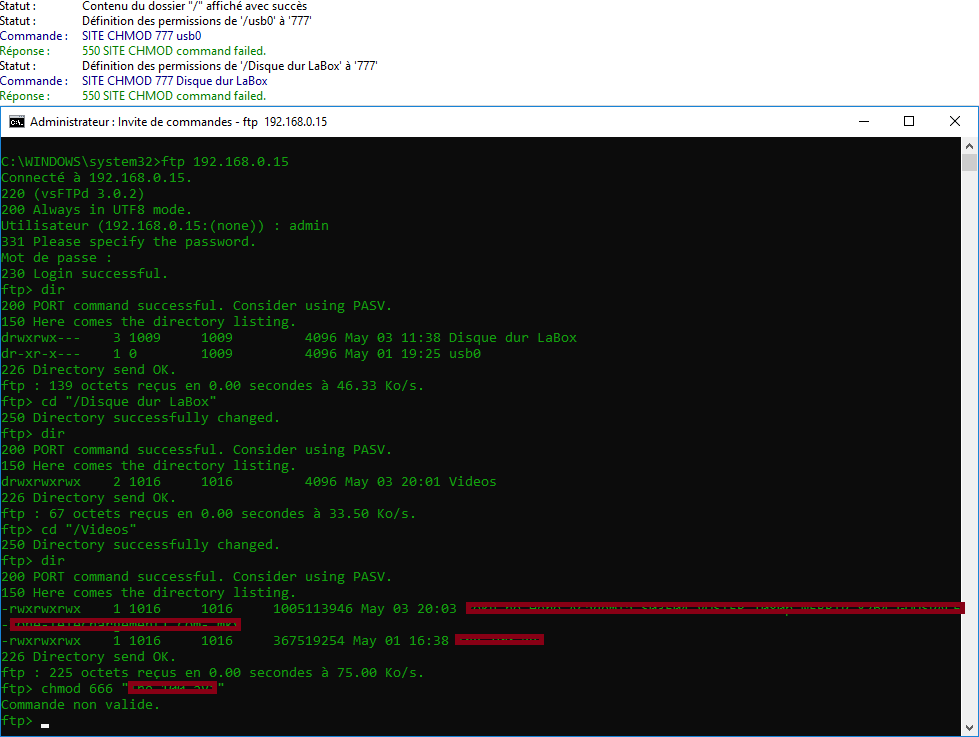This screenshot has height=737, width=979.
Task: Click the Command Prompt title bar icon
Action: [16, 121]
